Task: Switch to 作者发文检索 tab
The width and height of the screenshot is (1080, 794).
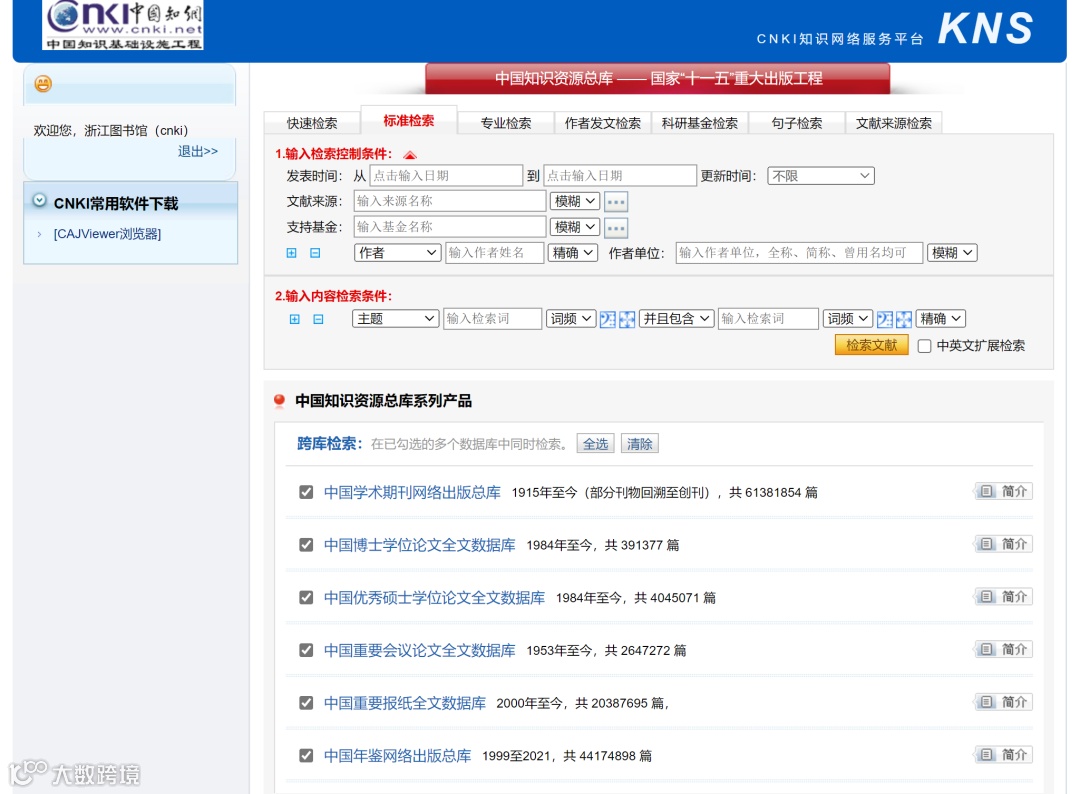Action: [x=603, y=123]
